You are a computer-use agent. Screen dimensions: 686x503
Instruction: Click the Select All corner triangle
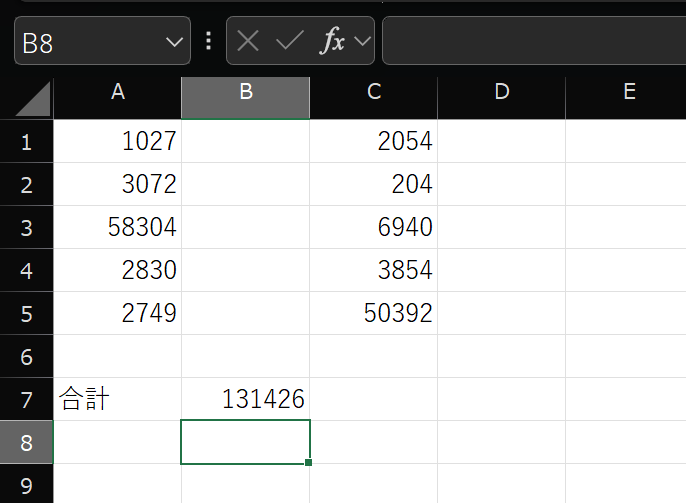[27, 99]
